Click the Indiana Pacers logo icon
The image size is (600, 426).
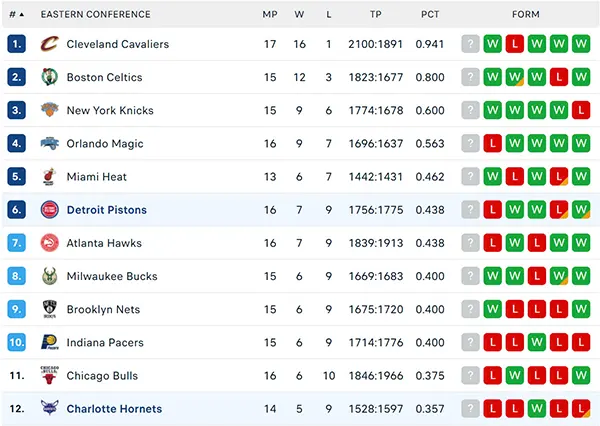tap(50, 342)
